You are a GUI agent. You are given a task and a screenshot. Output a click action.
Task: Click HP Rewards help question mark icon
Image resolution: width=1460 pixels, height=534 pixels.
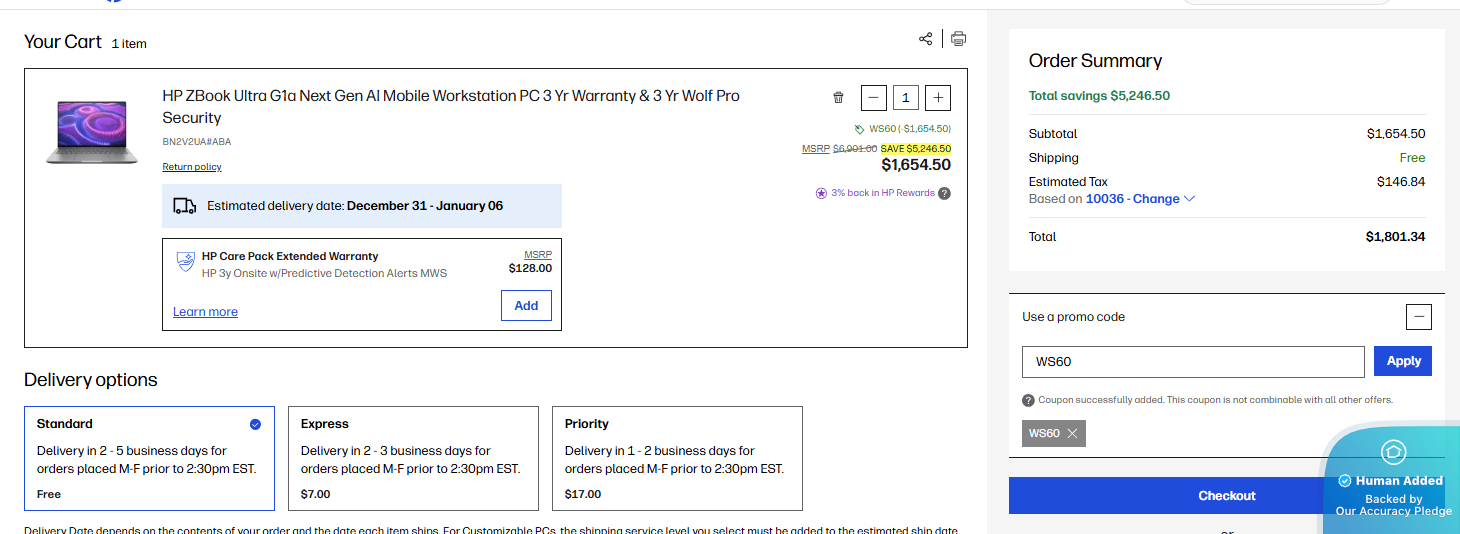pyautogui.click(x=944, y=193)
